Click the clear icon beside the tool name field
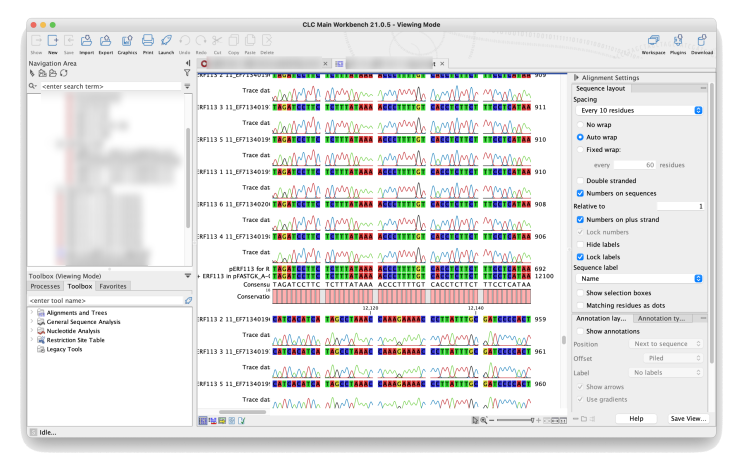Screen dimensions: 743x473 point(188,300)
